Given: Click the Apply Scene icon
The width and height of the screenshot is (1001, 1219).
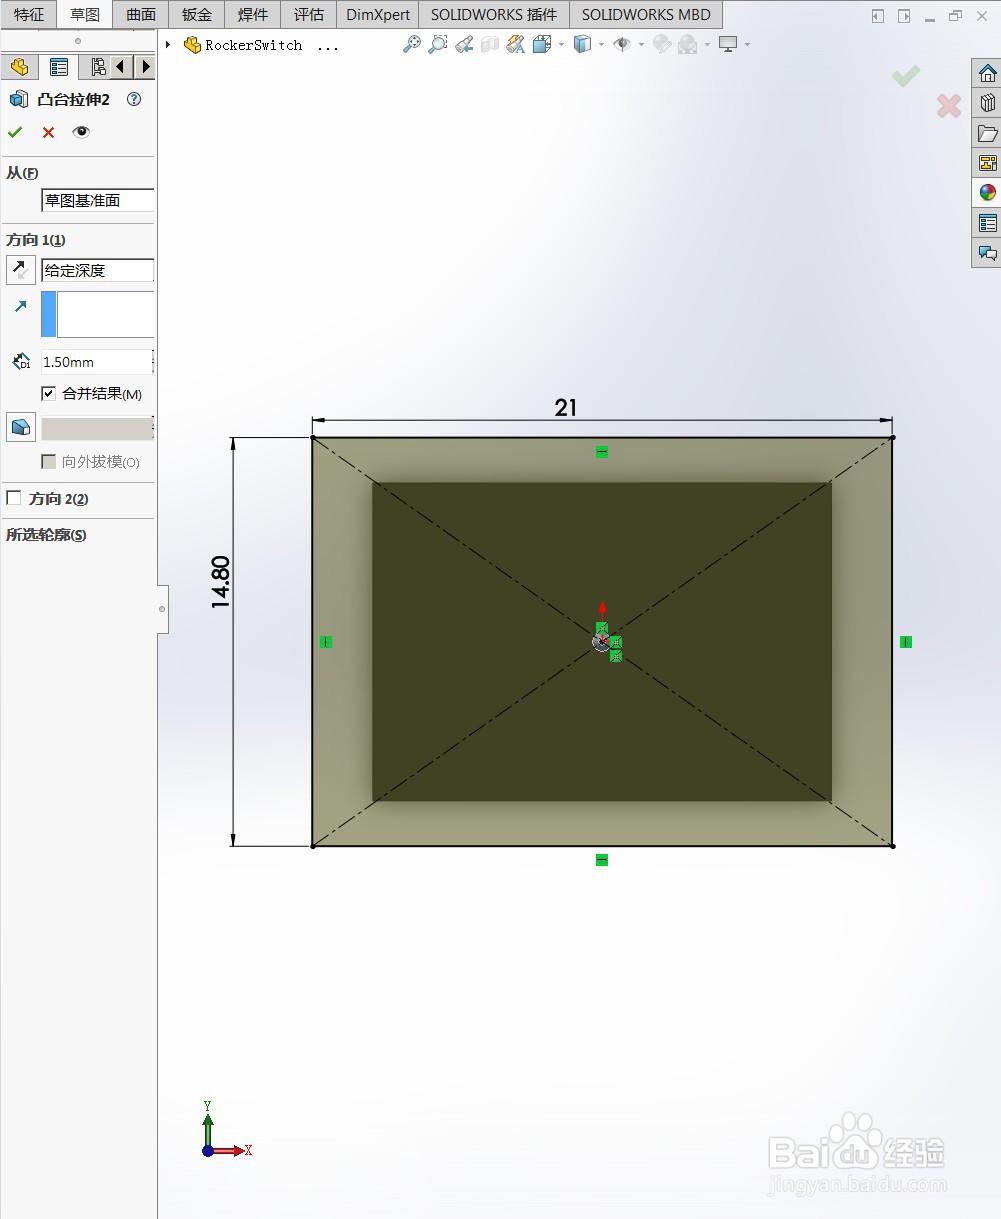Looking at the screenshot, I should [x=687, y=44].
